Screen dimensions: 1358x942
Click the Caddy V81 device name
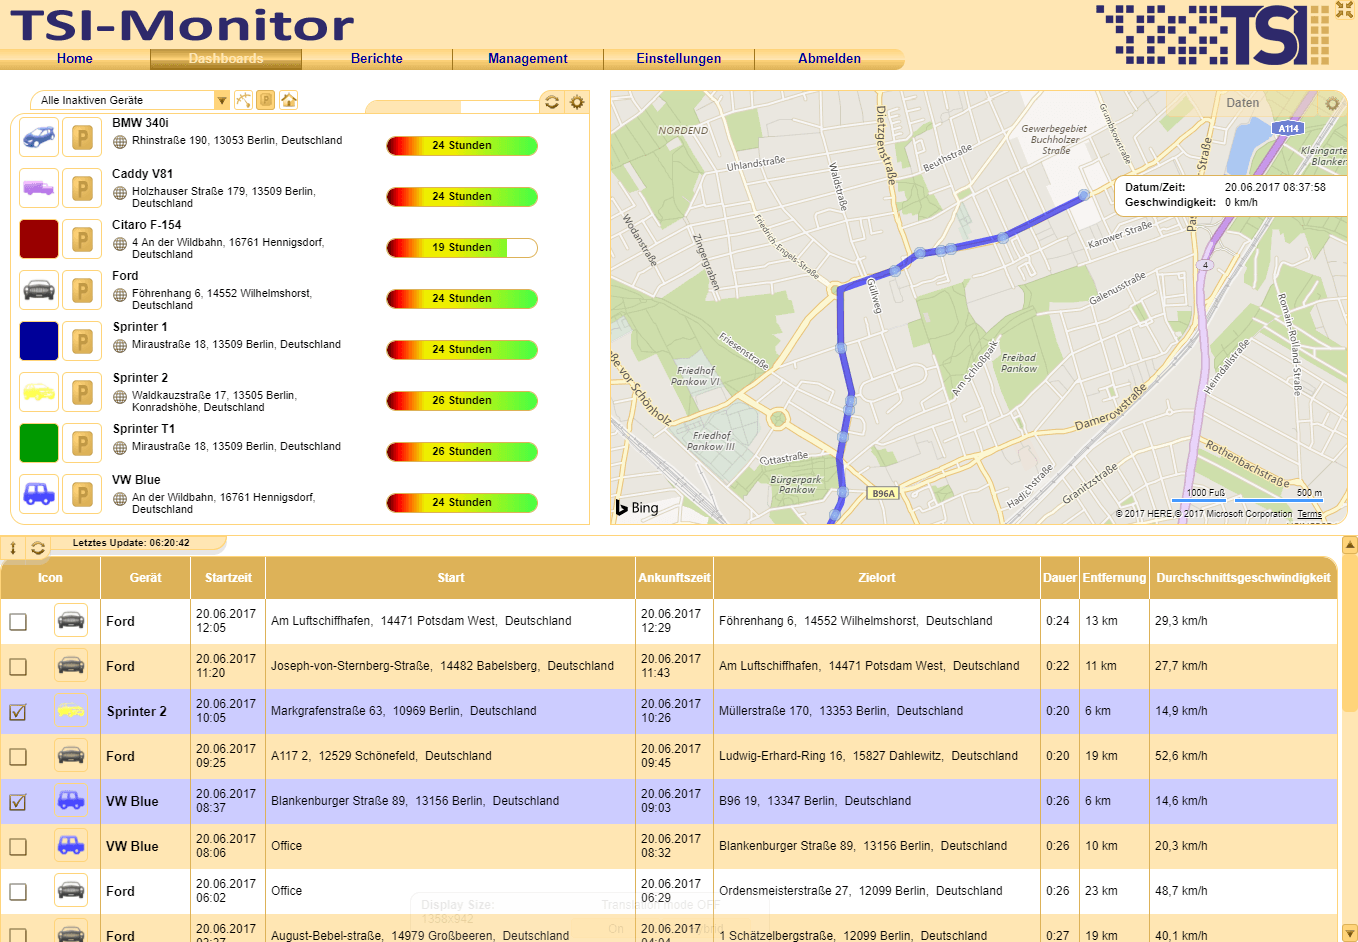142,174
